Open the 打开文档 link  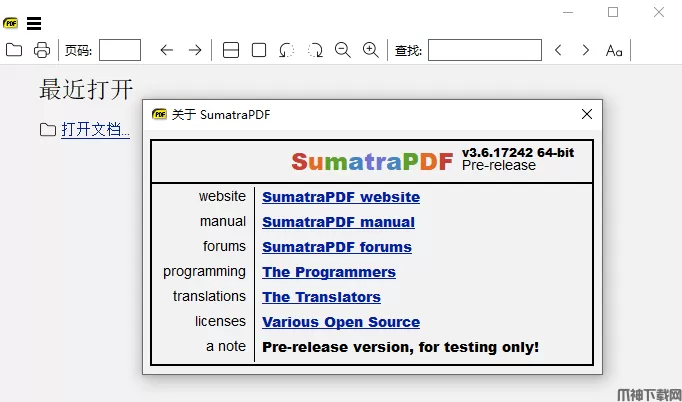95,129
